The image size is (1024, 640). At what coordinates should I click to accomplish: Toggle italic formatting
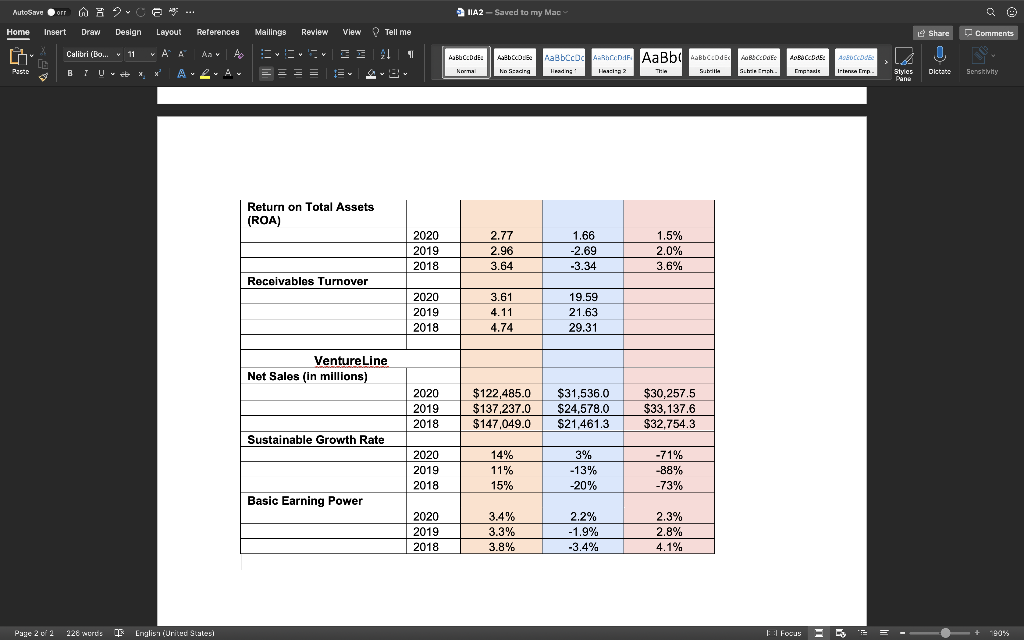86,74
